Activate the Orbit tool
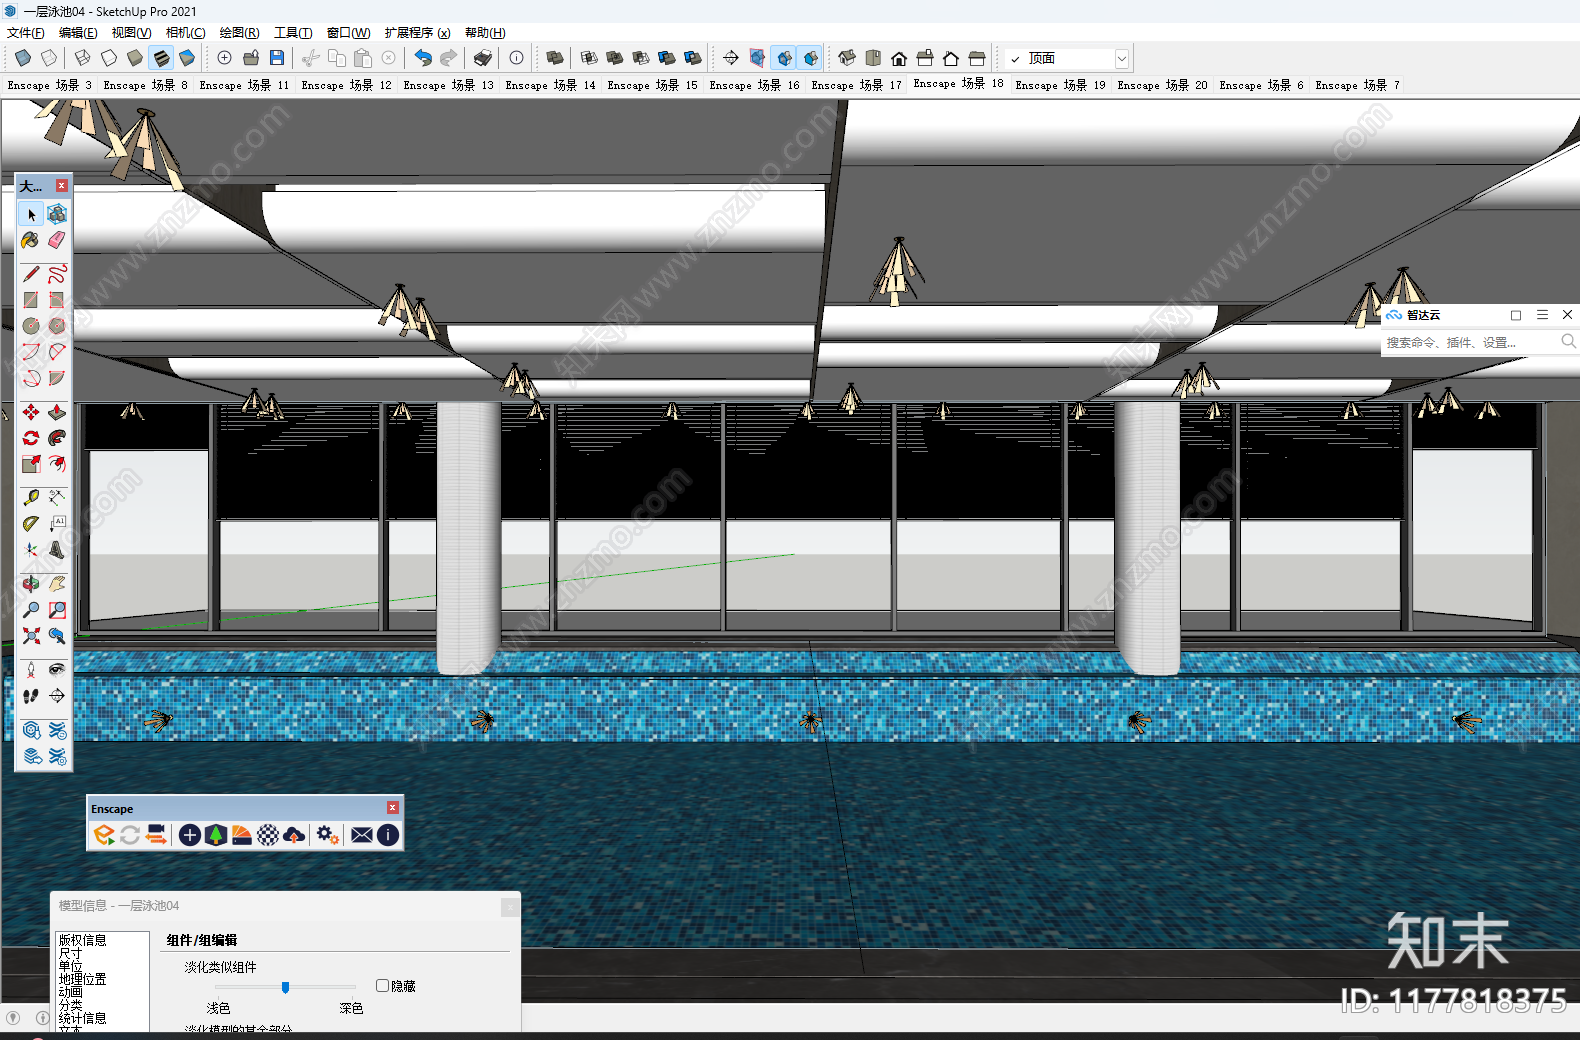Viewport: 1580px width, 1040px height. [31, 583]
